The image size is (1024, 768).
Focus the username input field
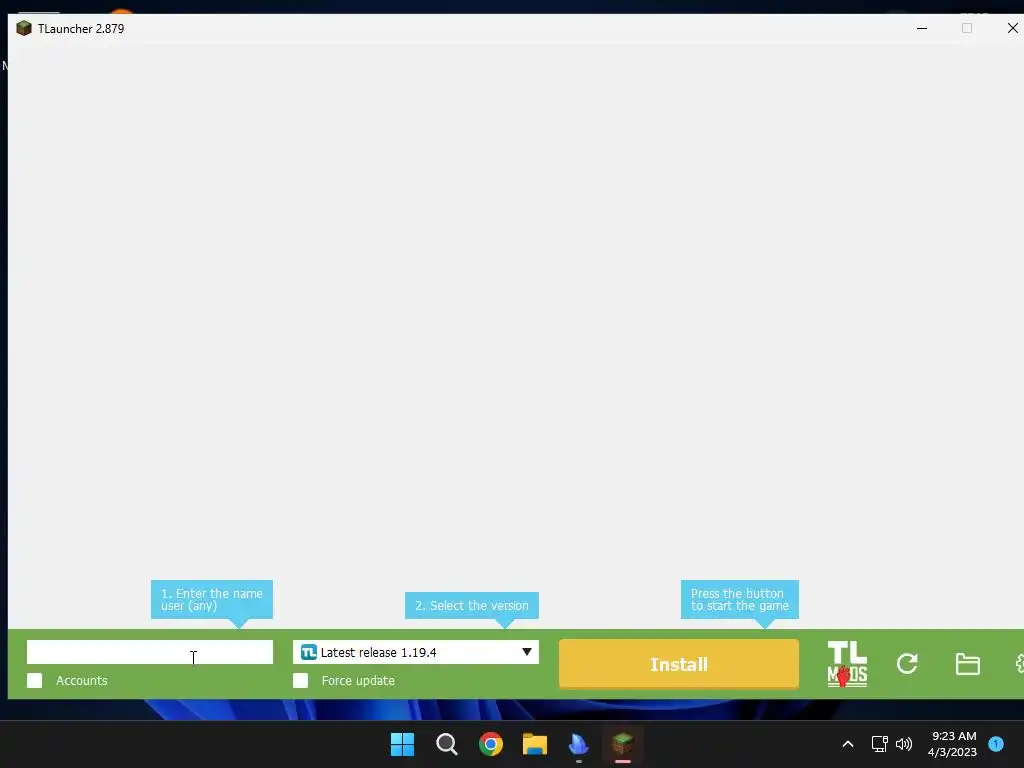coord(150,652)
